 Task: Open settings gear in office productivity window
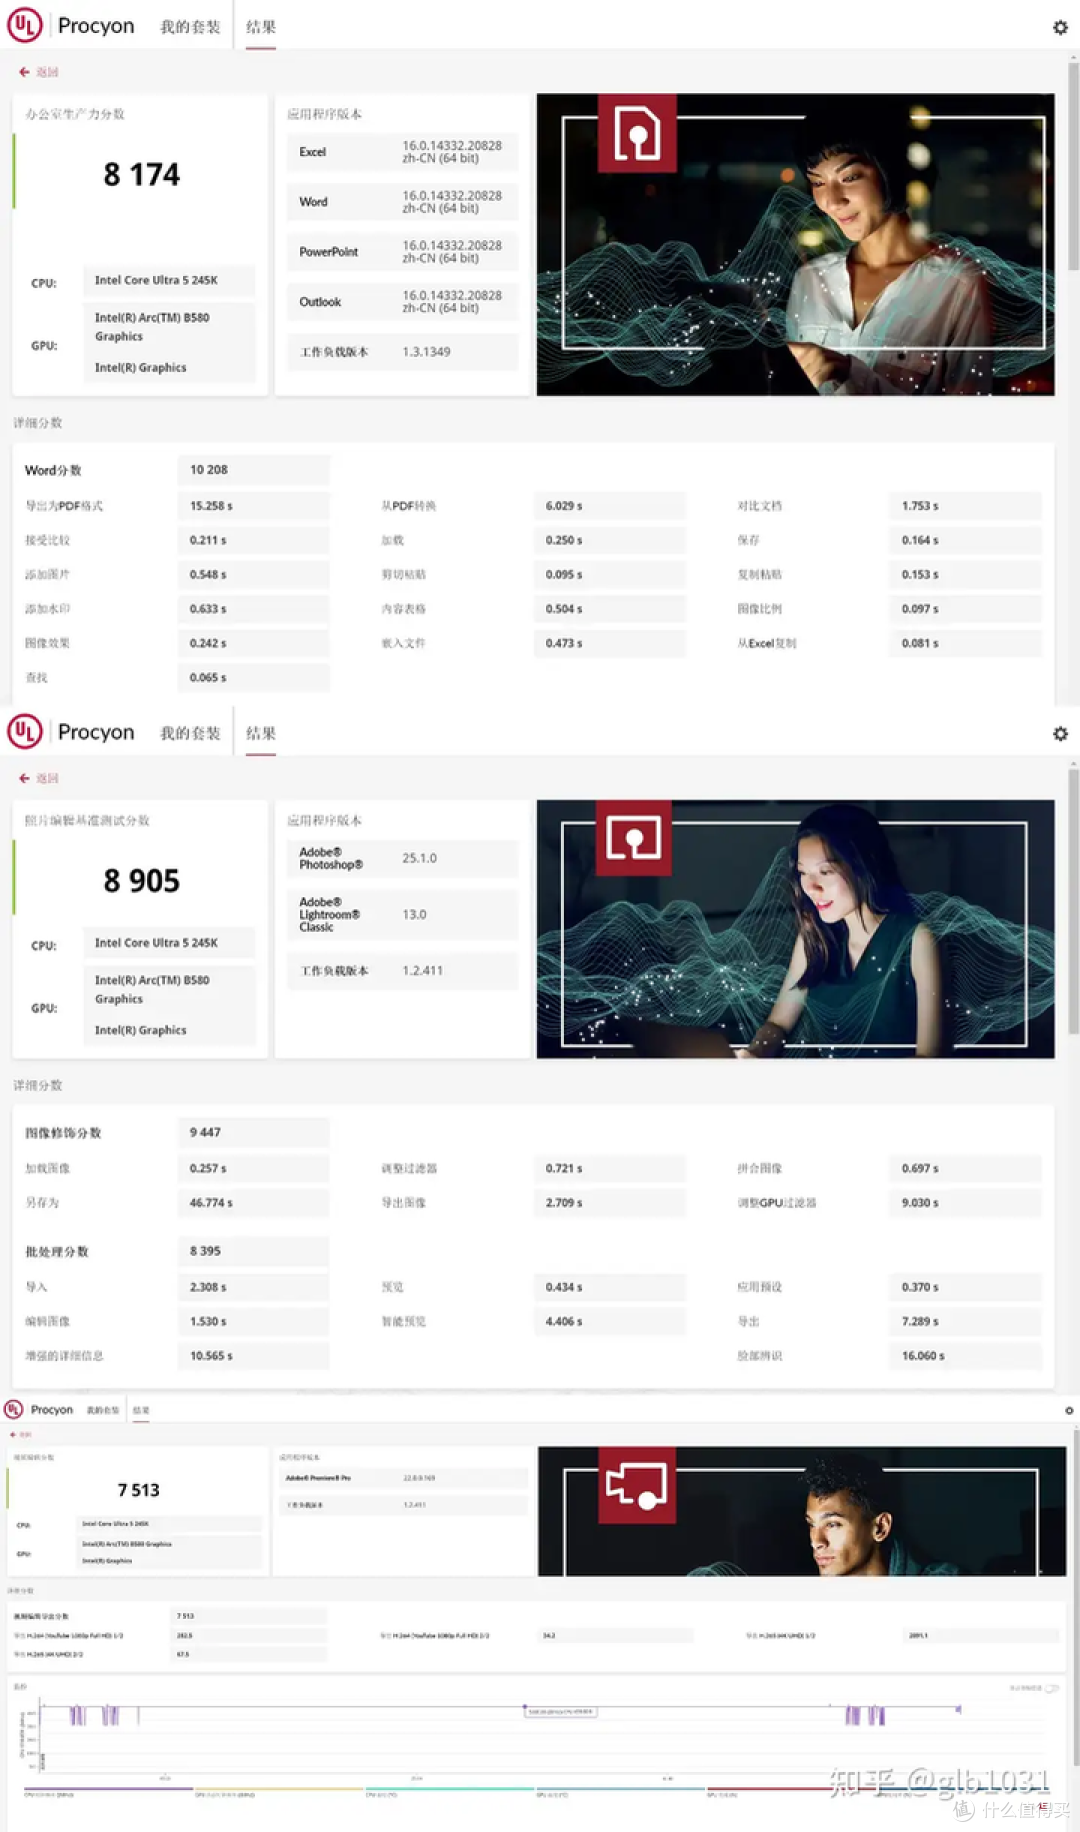(x=1060, y=28)
